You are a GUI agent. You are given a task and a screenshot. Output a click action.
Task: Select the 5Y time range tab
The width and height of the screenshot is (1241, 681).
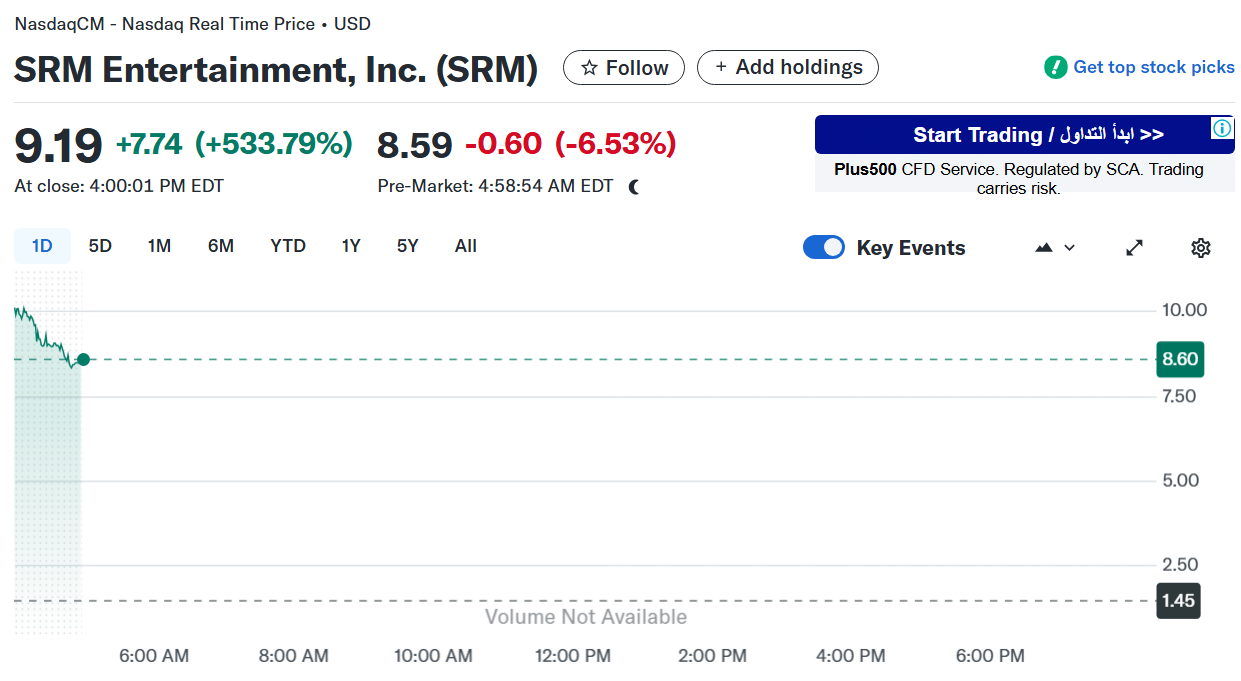[407, 246]
